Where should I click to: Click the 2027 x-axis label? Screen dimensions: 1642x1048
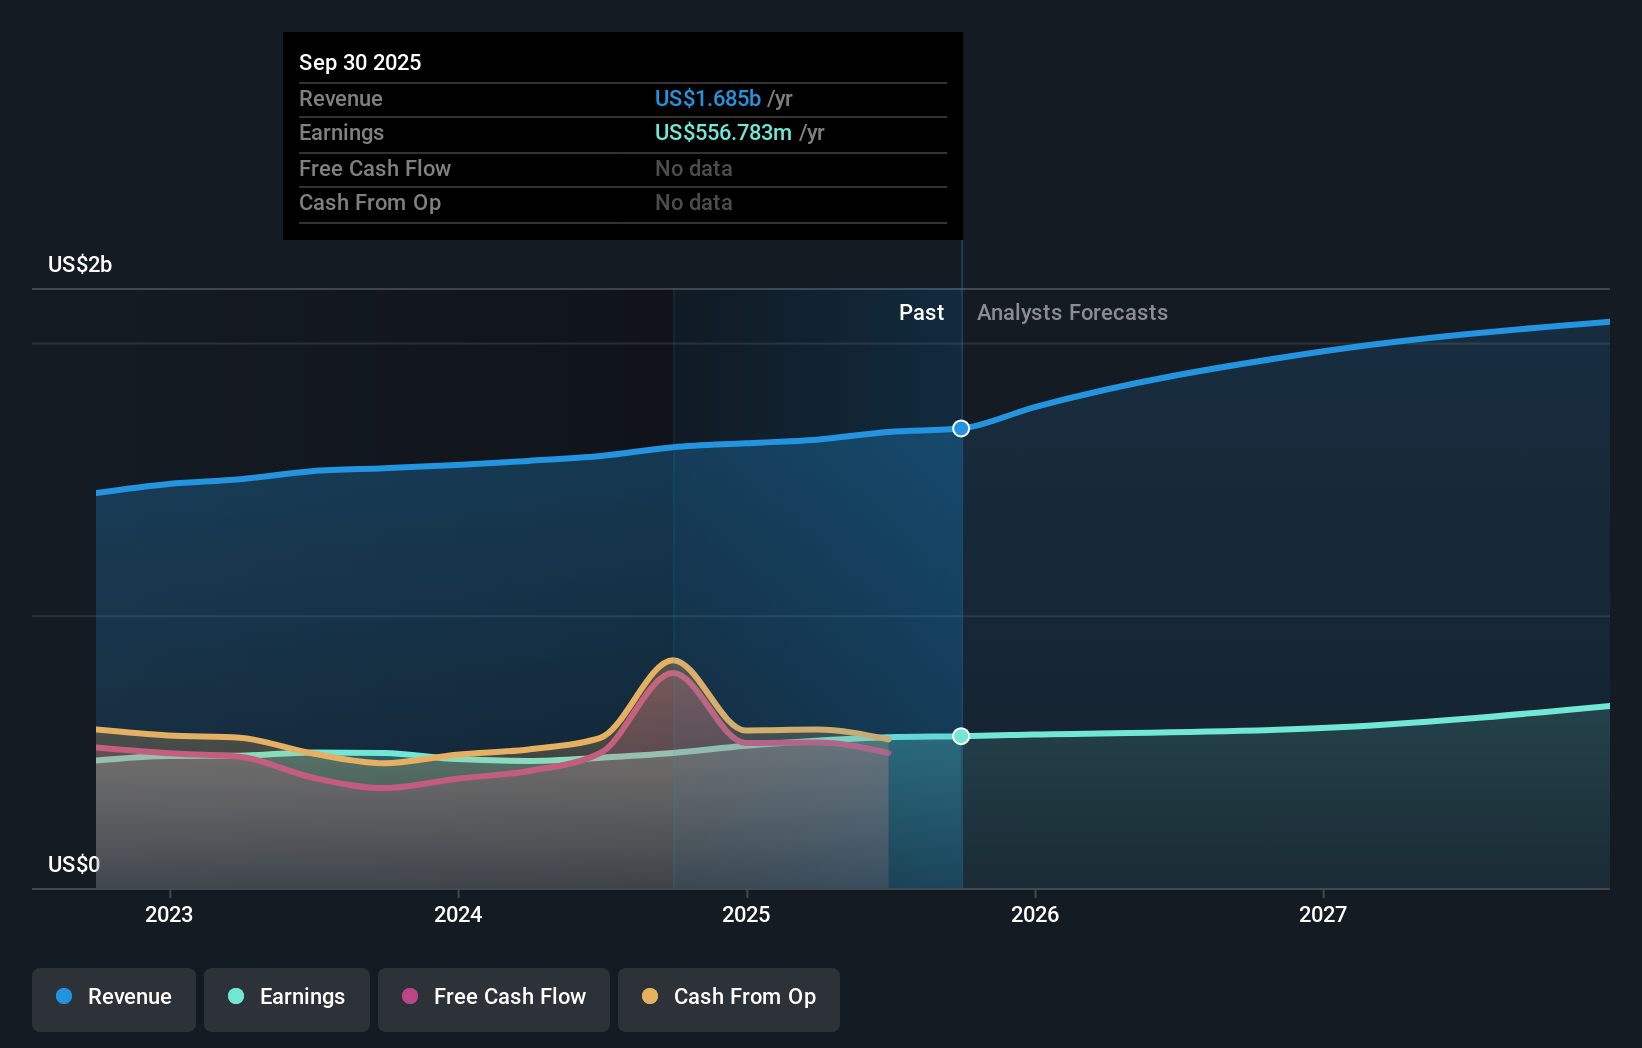click(x=1323, y=914)
